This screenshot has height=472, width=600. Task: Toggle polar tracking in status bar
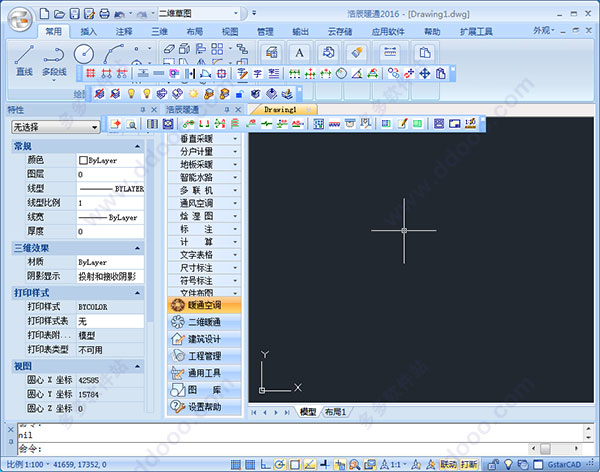click(x=280, y=464)
